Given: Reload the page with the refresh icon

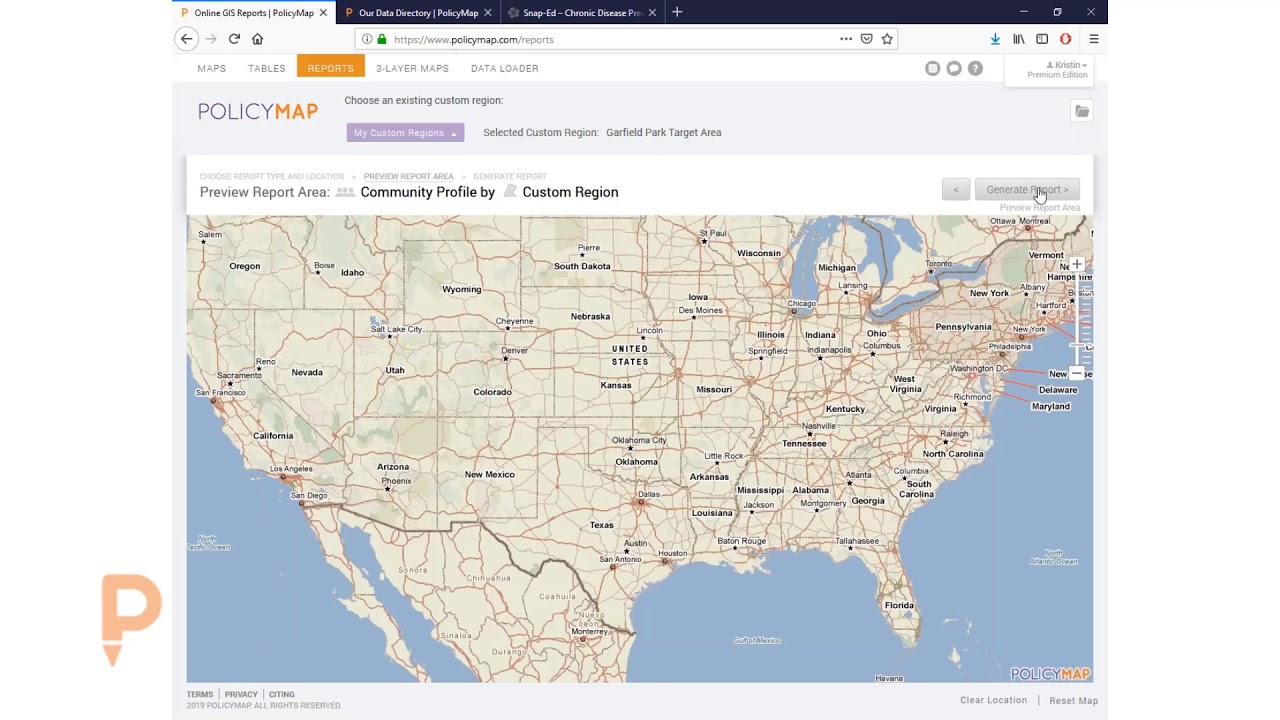Looking at the screenshot, I should point(234,39).
